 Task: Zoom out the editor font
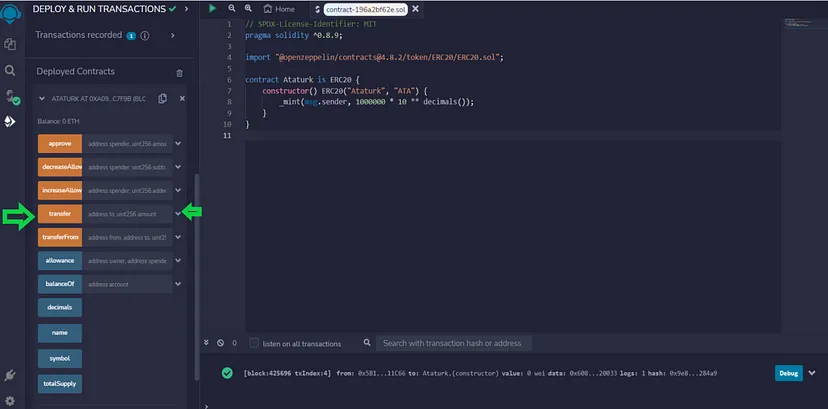(232, 8)
